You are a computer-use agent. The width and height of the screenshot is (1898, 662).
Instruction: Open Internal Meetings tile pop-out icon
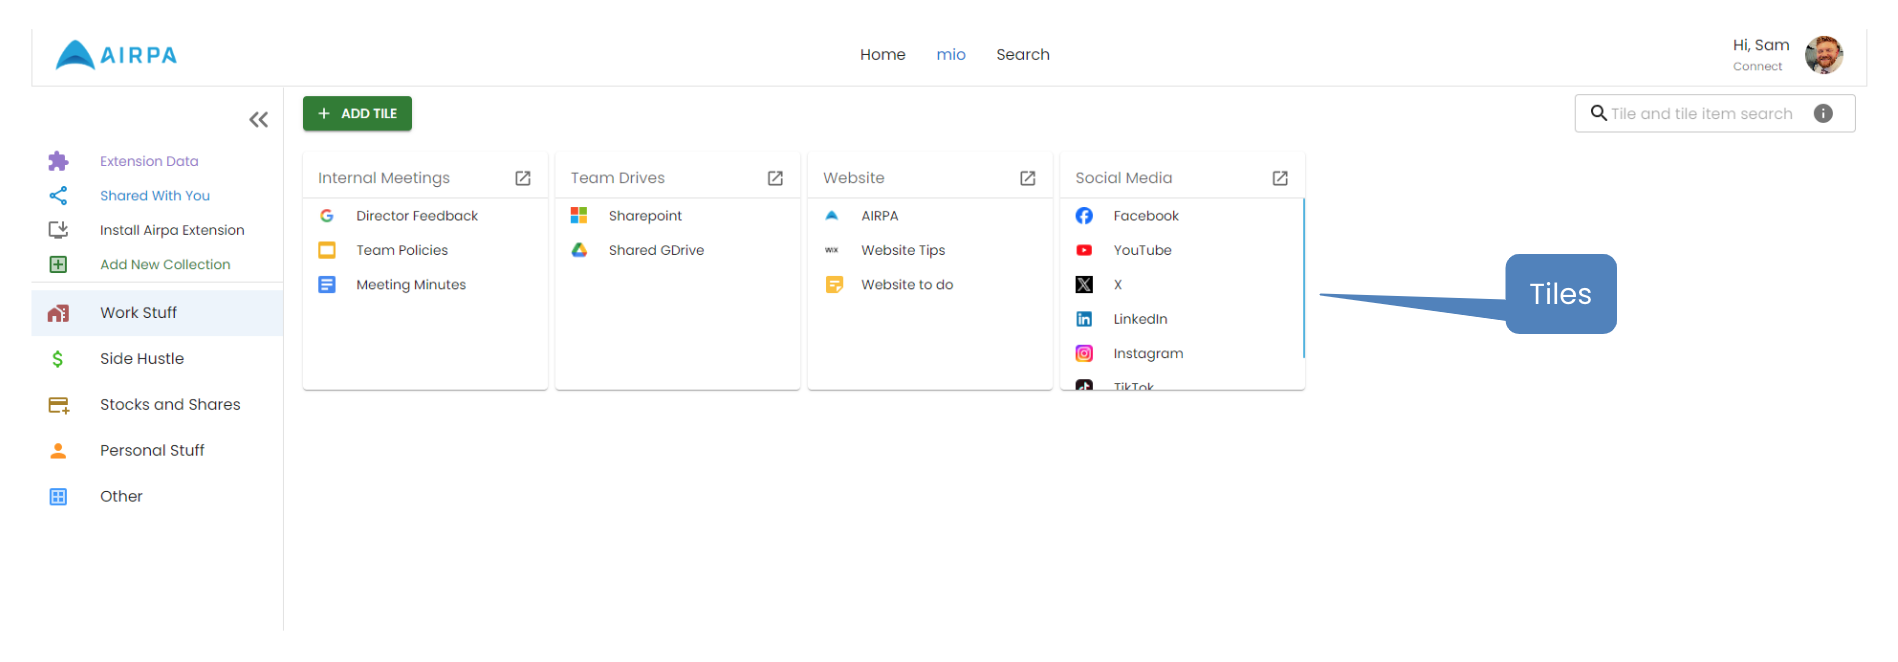522,178
